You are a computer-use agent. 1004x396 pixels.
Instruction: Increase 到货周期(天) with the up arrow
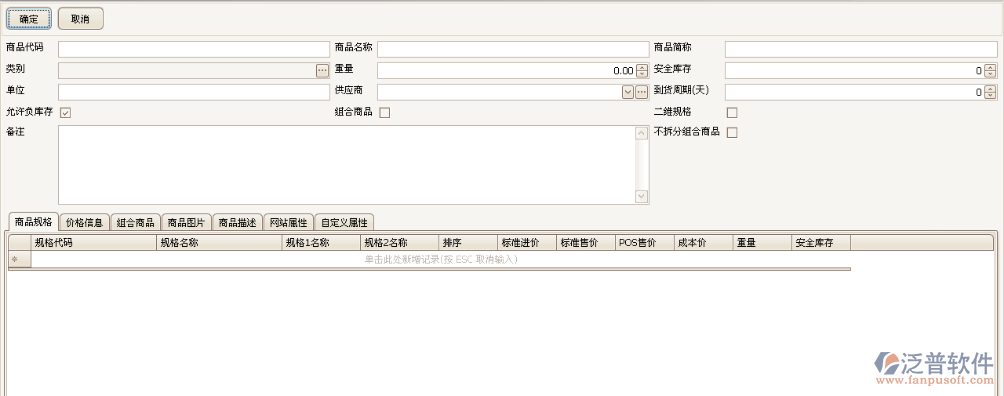point(990,89)
